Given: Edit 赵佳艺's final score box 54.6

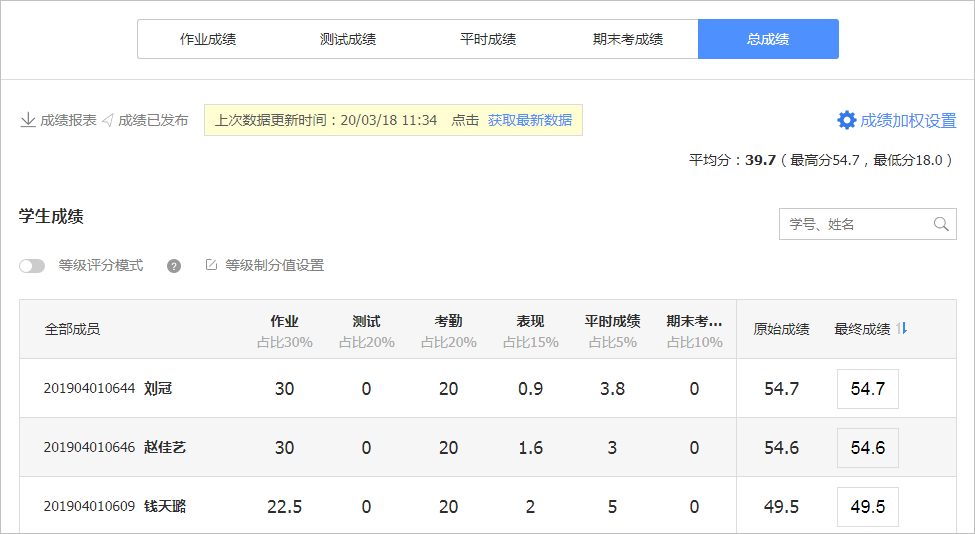Looking at the screenshot, I should (x=867, y=448).
